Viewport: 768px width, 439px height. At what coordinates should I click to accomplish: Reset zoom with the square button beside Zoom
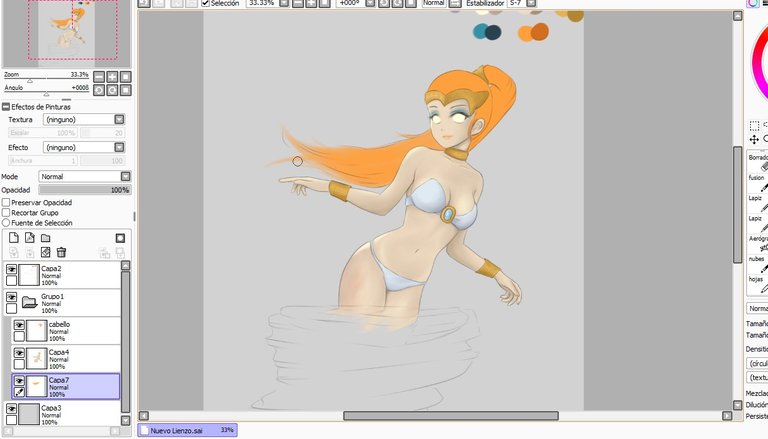(125, 77)
